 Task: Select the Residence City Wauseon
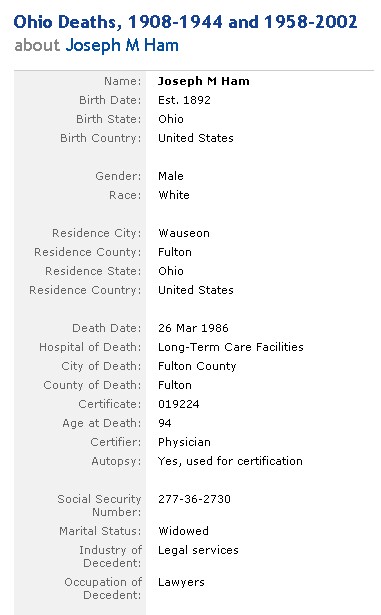[184, 233]
